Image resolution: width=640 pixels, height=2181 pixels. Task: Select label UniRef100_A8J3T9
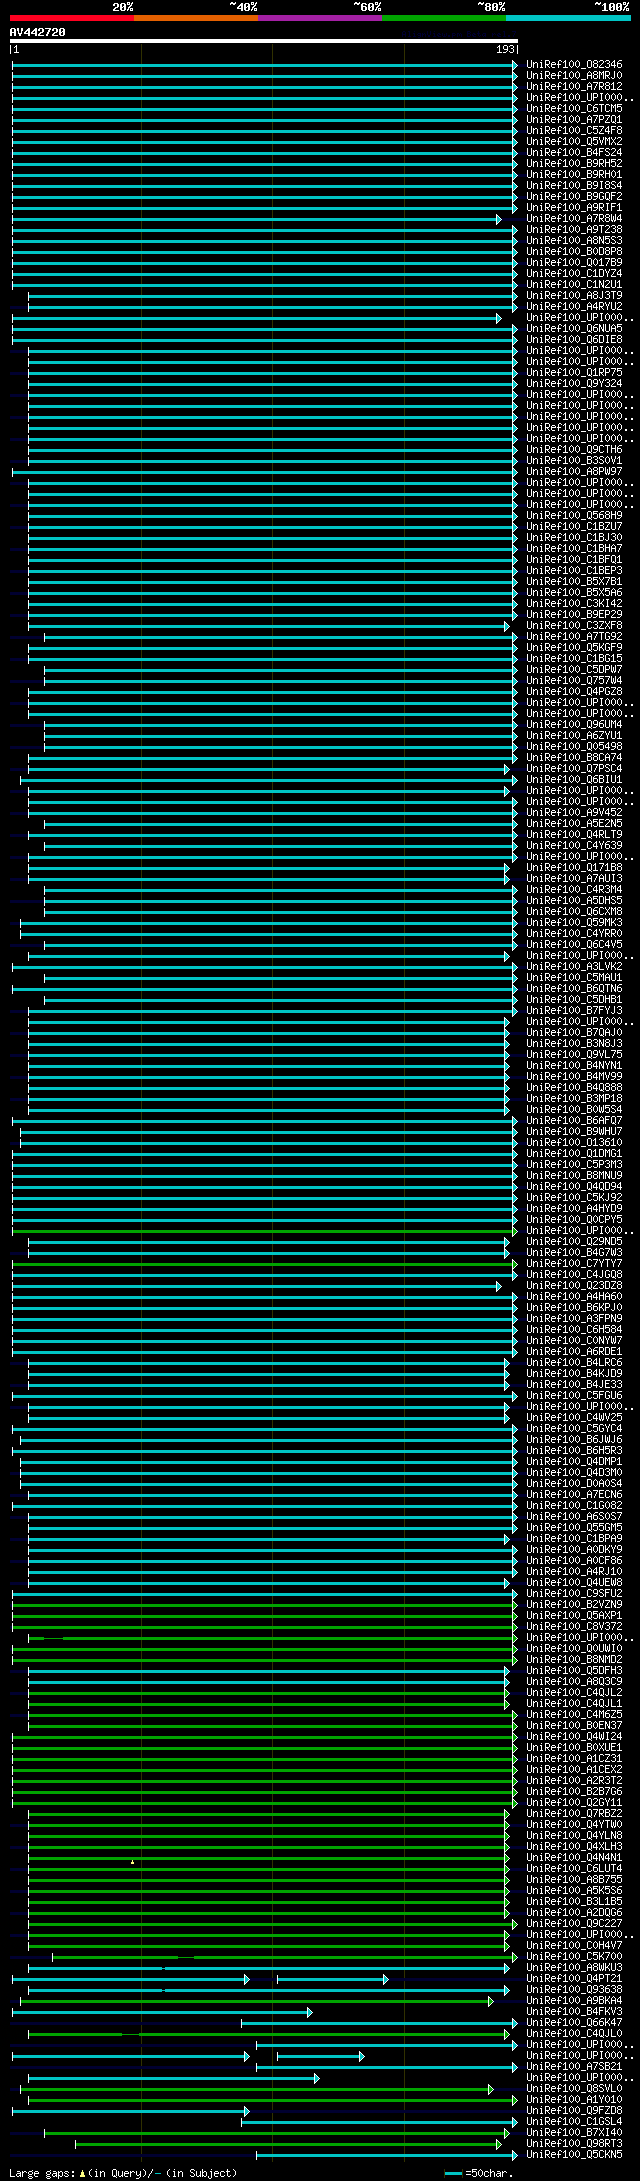(574, 295)
